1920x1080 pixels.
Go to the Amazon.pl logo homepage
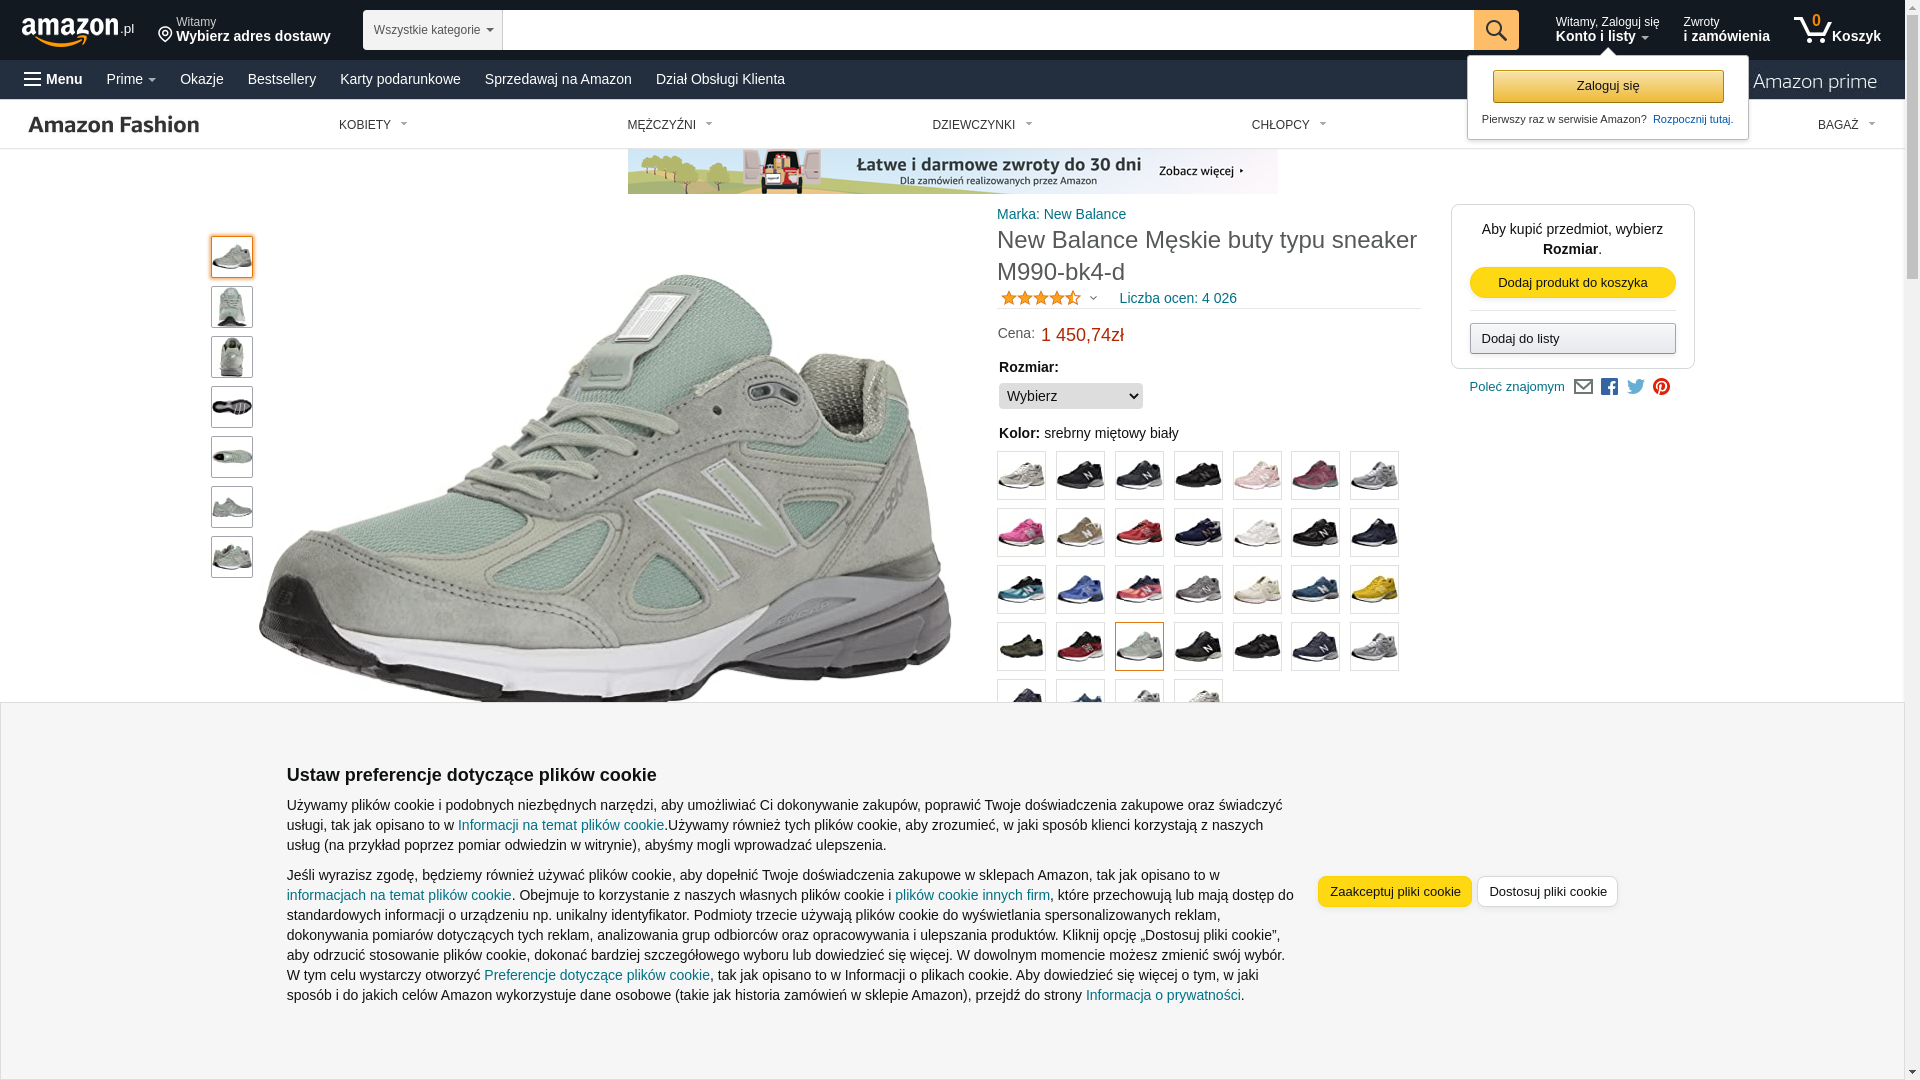click(77, 31)
